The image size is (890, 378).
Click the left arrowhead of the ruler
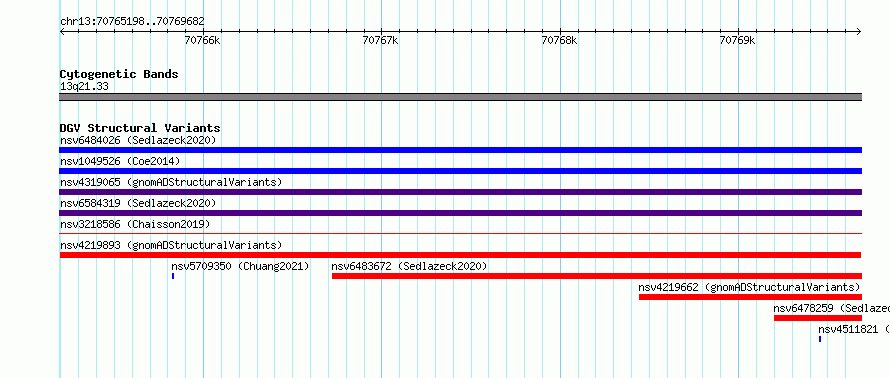(62, 31)
